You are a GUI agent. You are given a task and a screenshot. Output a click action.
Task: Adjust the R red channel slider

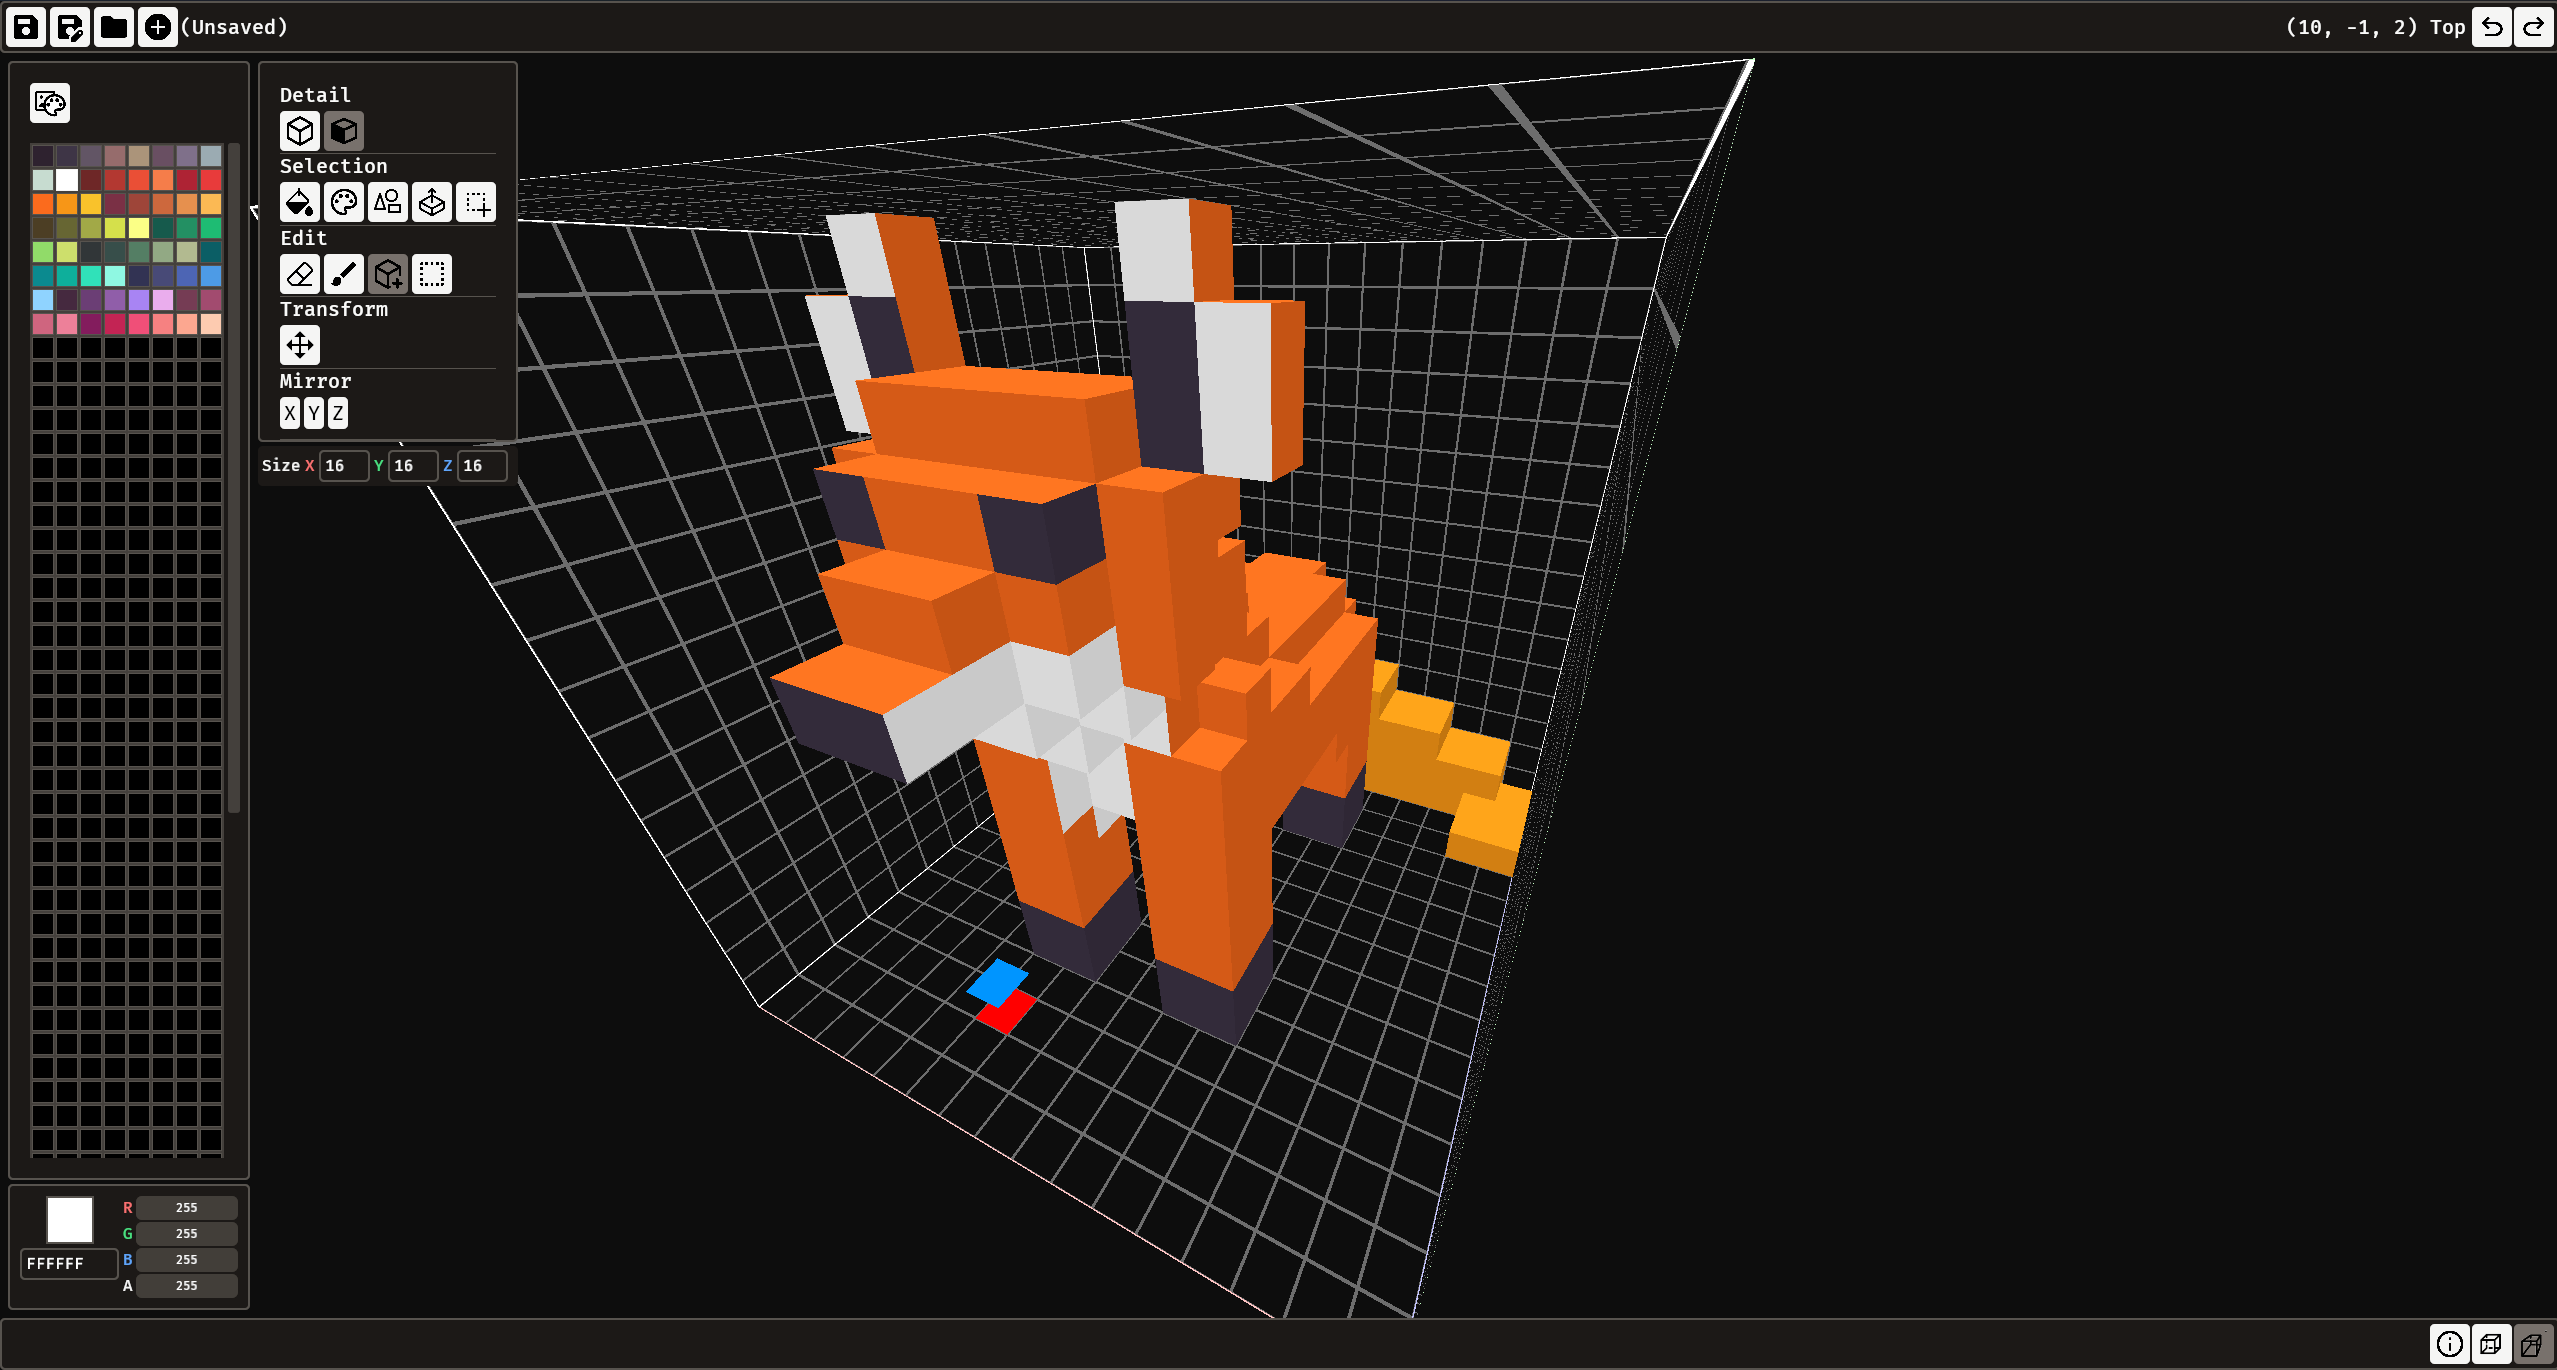(x=187, y=1208)
